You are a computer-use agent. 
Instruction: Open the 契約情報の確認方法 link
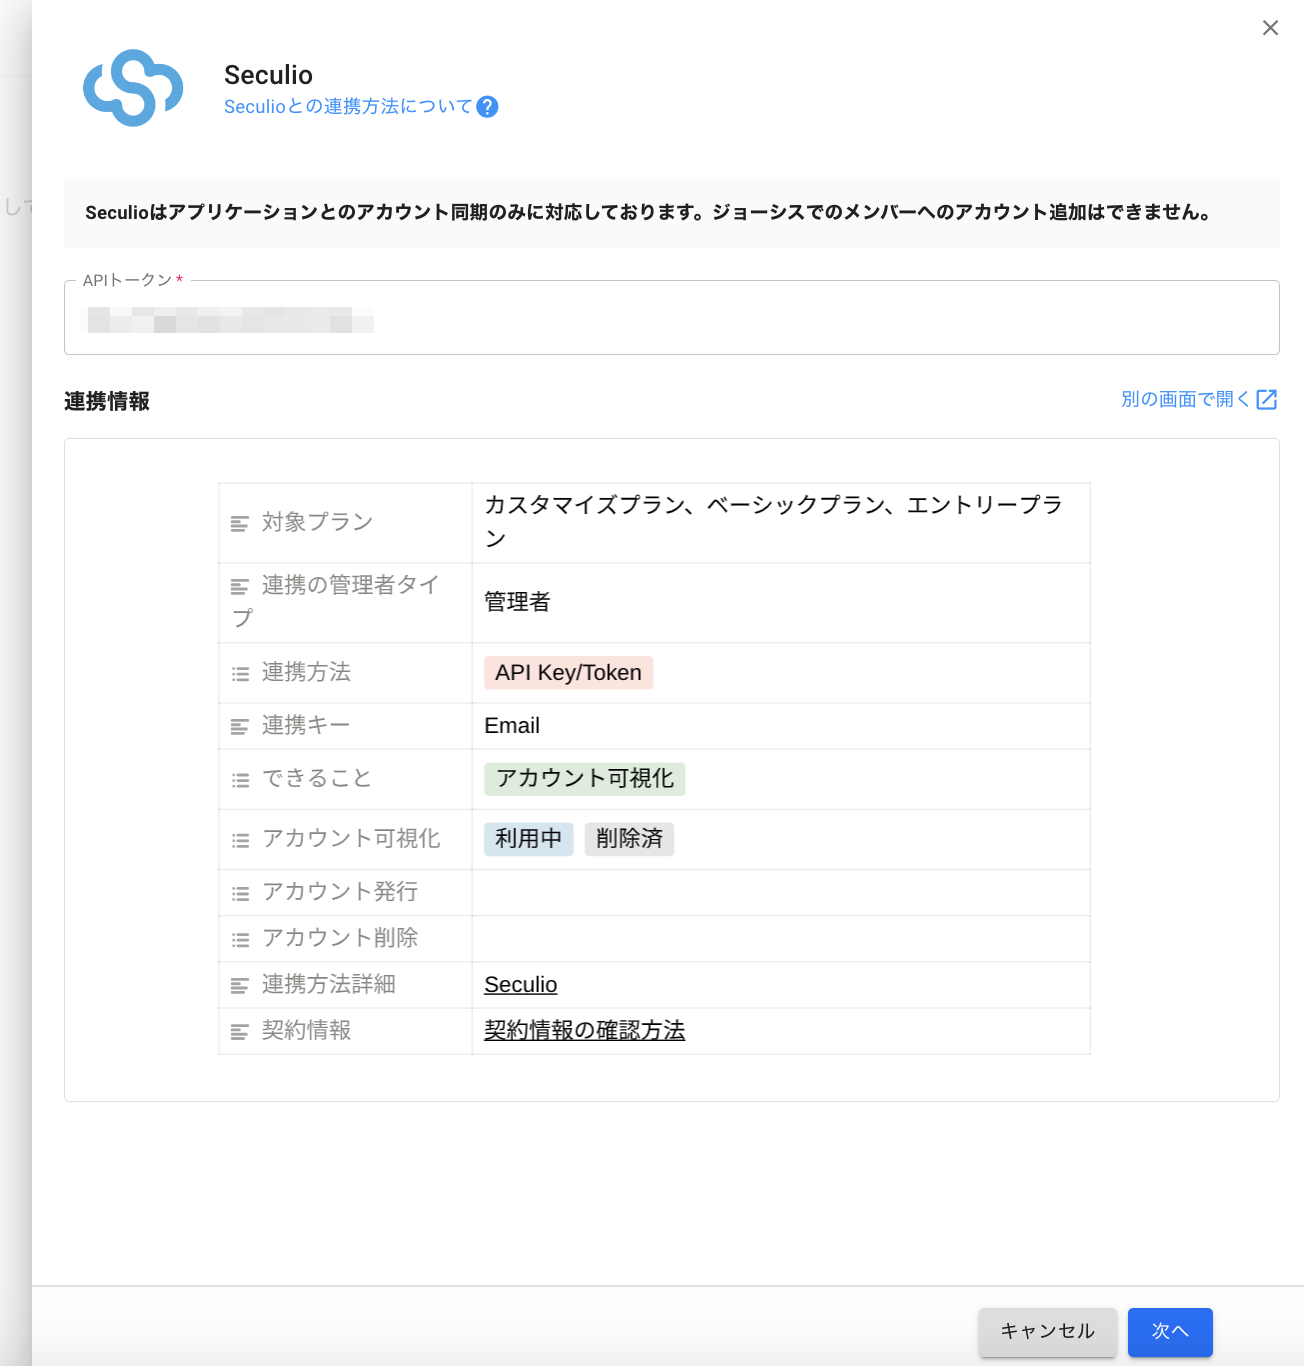pos(584,1031)
